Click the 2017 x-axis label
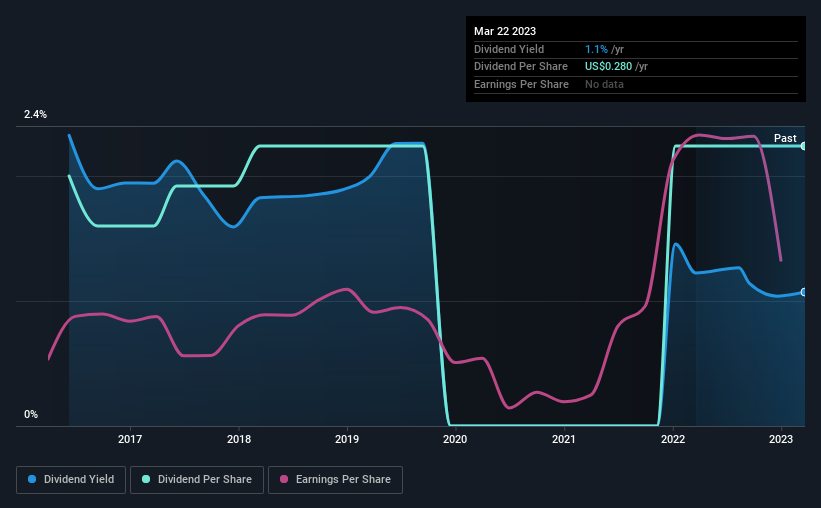821x508 pixels. (x=130, y=439)
